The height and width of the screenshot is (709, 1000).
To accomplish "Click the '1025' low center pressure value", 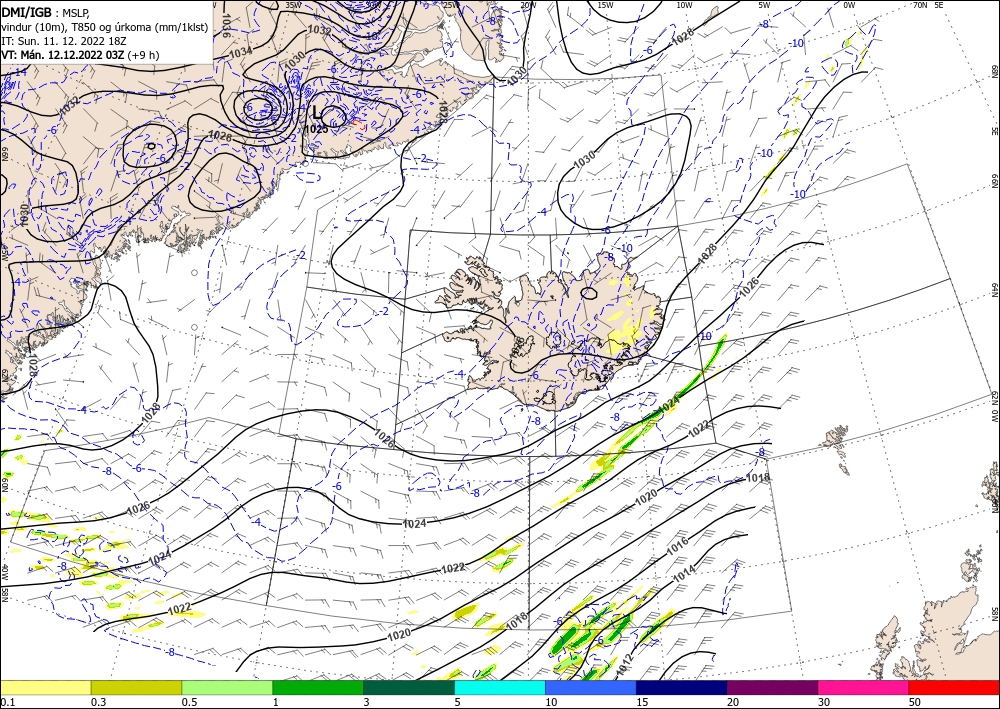I will click(316, 129).
